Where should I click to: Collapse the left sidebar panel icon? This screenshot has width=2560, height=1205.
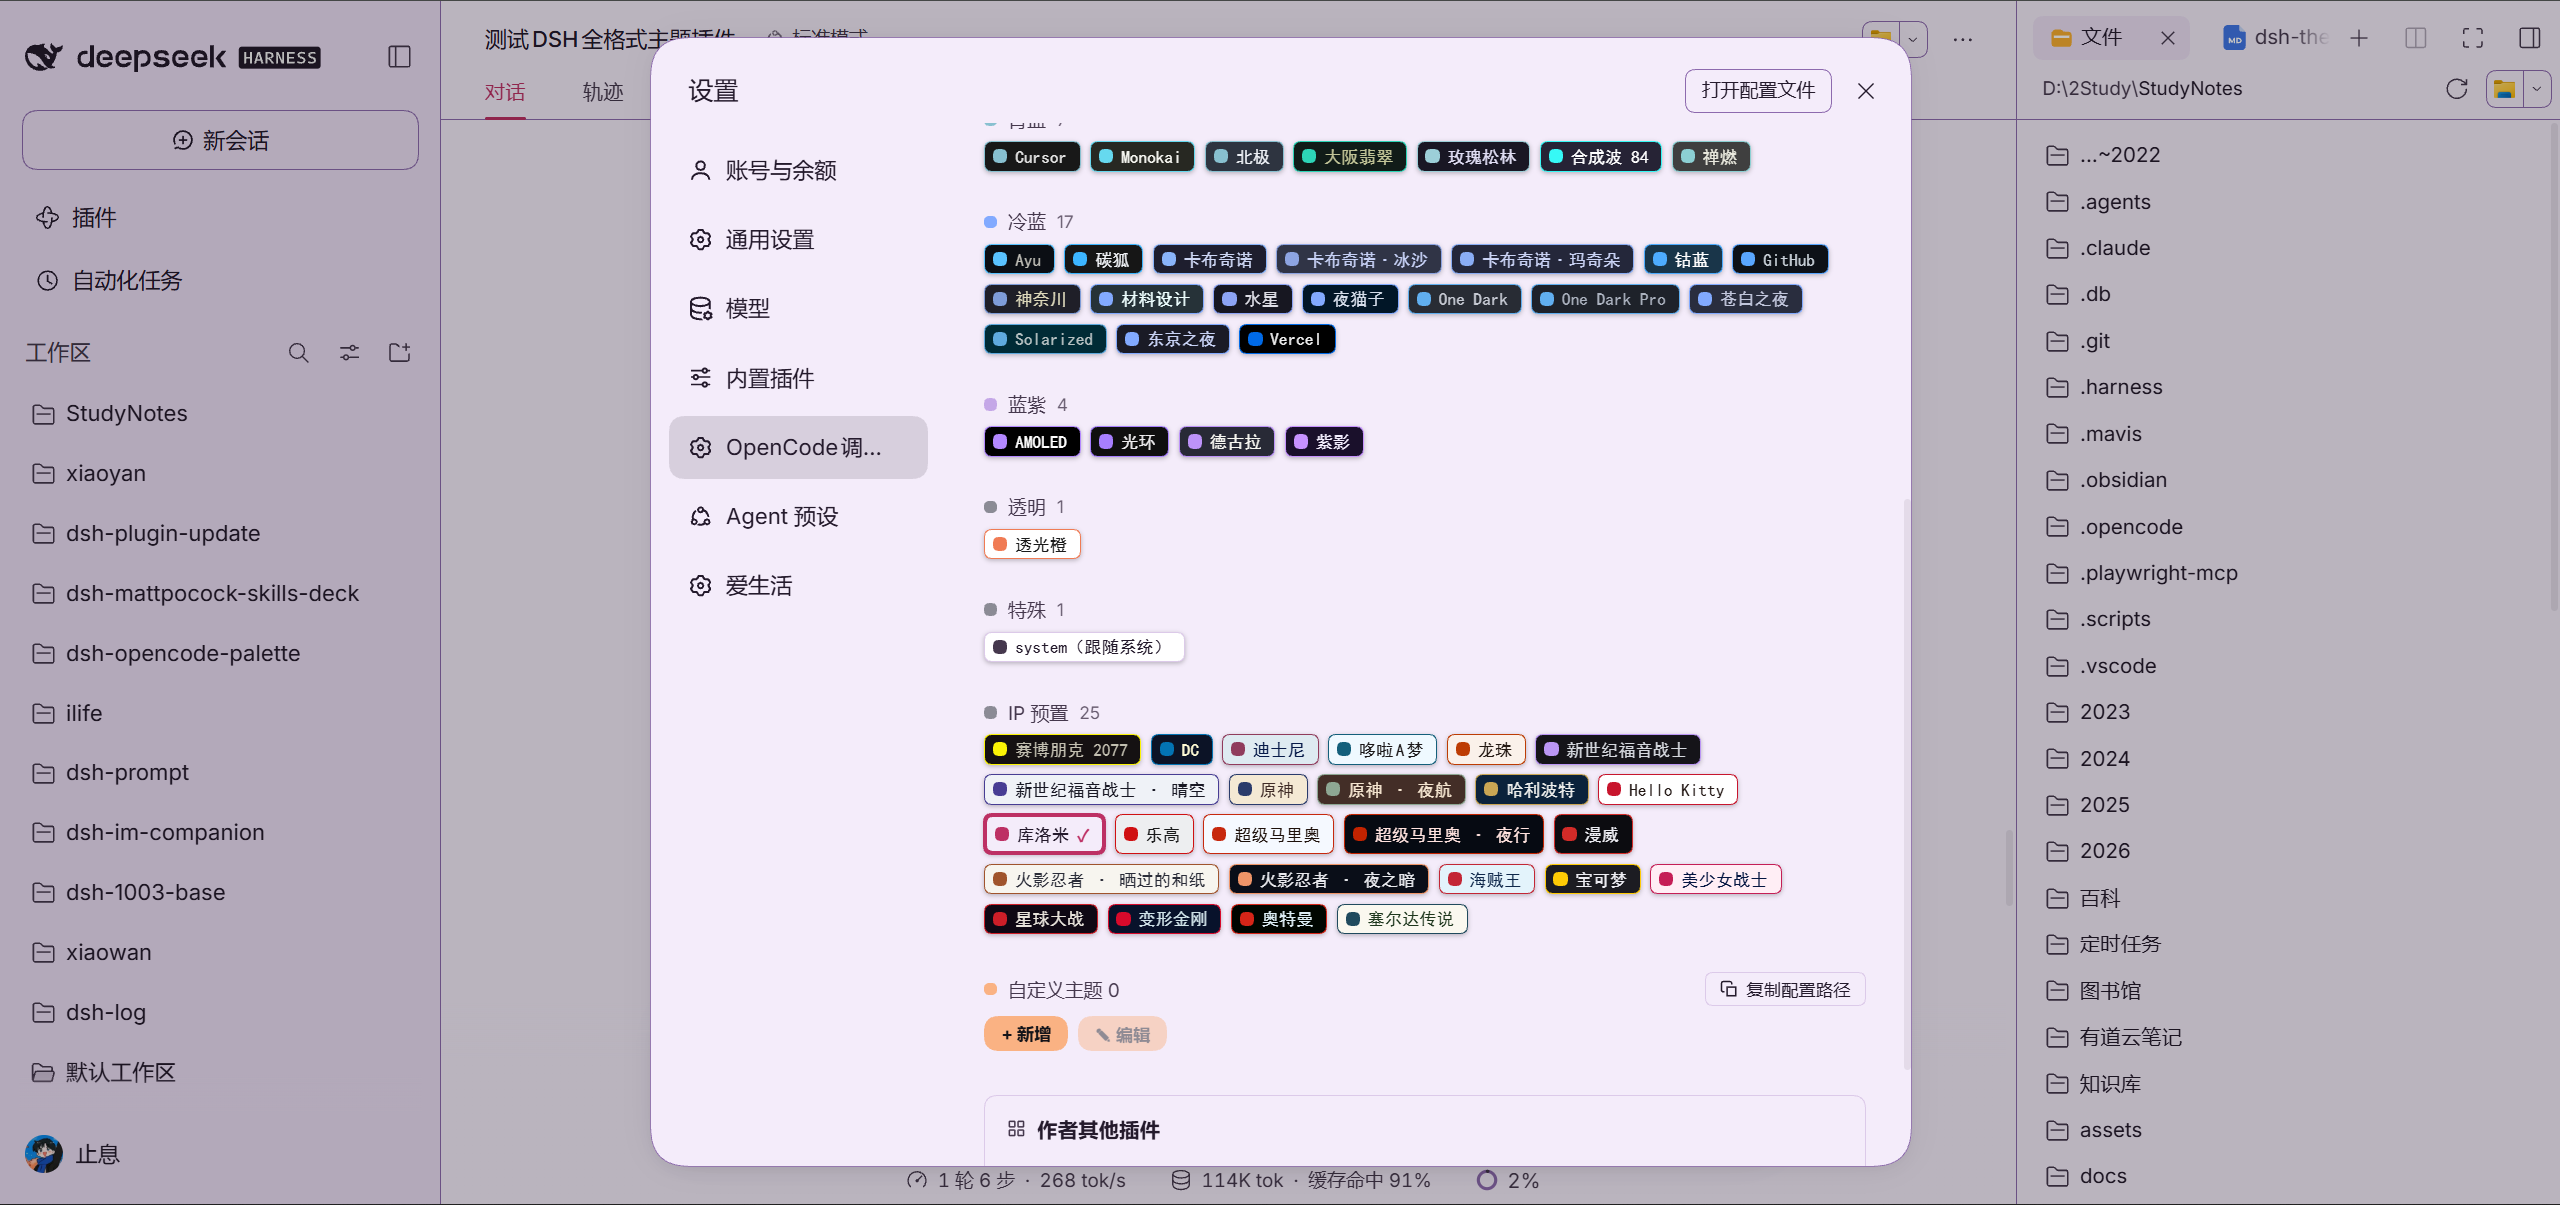click(x=399, y=57)
